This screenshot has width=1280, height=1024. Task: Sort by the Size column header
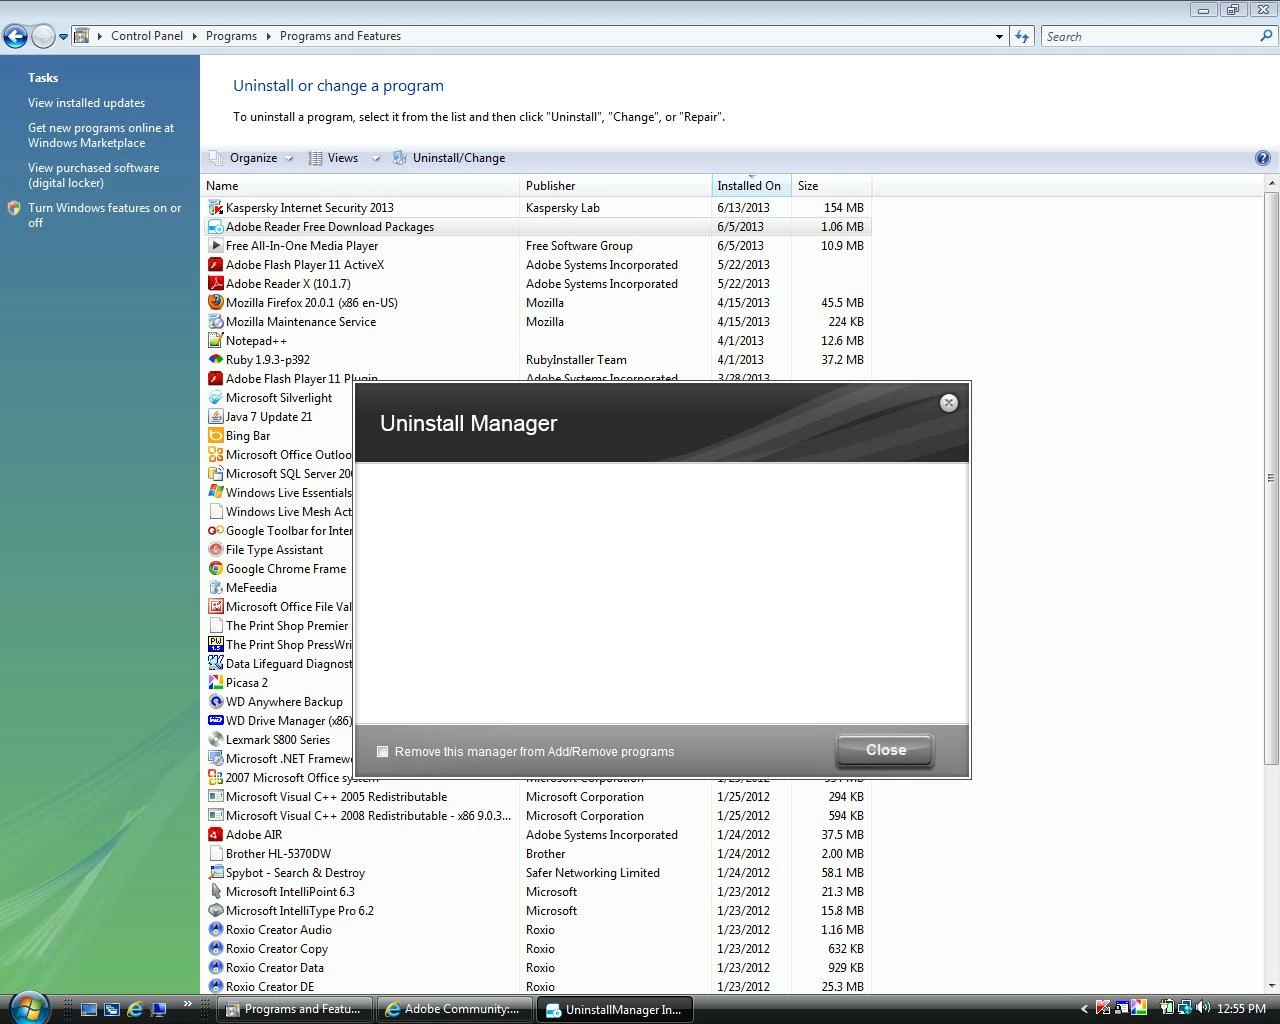[832, 186]
